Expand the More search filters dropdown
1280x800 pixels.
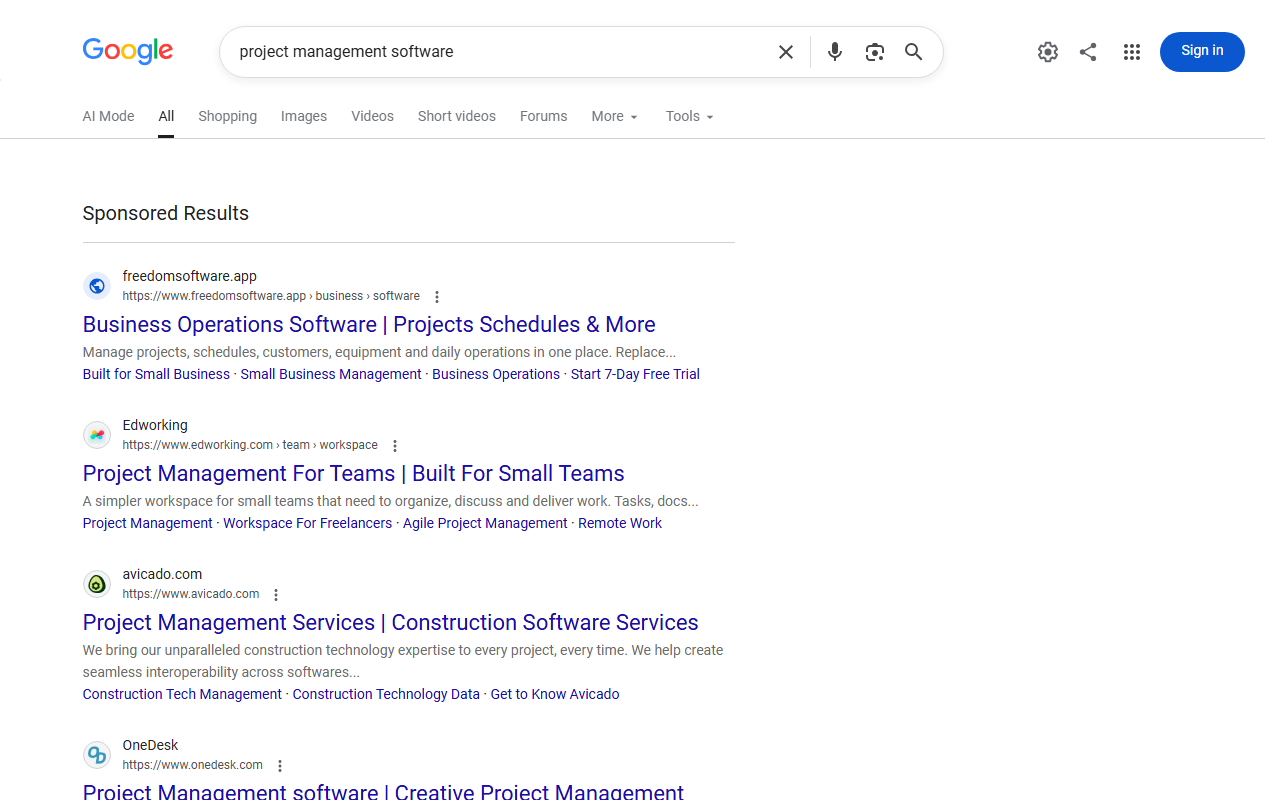tap(614, 116)
